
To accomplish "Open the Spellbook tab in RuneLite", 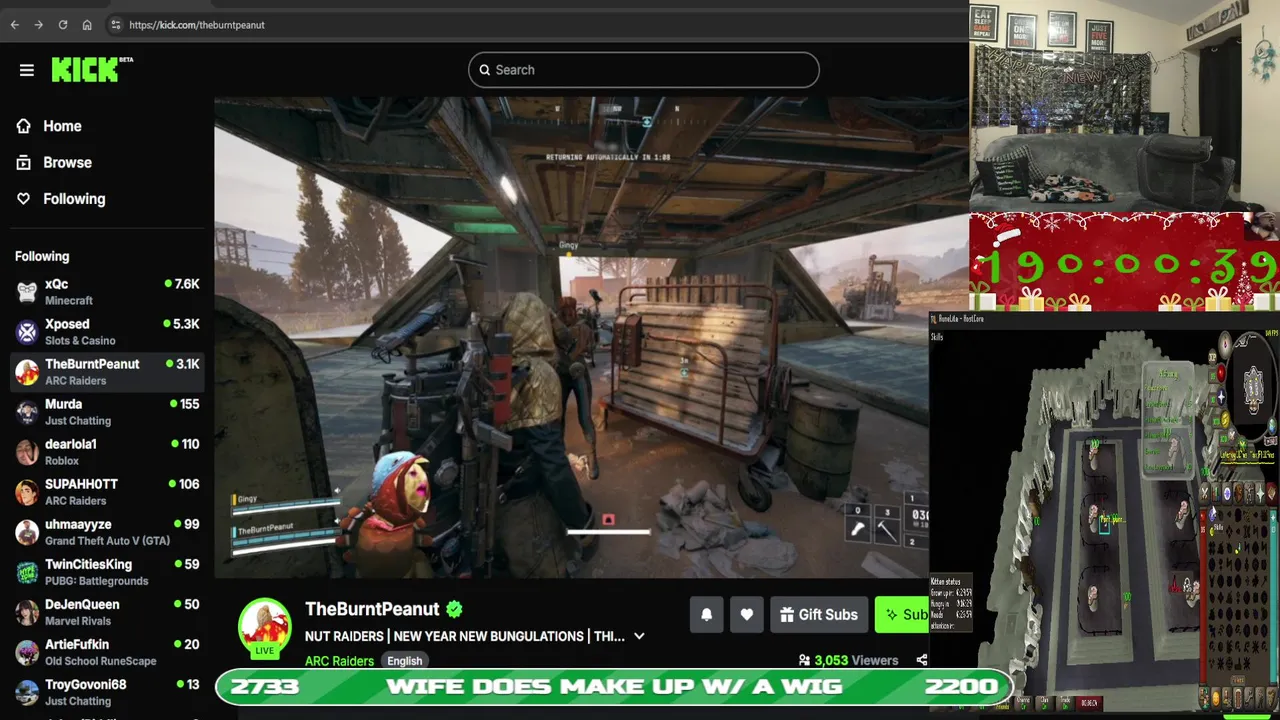I will click(1271, 494).
